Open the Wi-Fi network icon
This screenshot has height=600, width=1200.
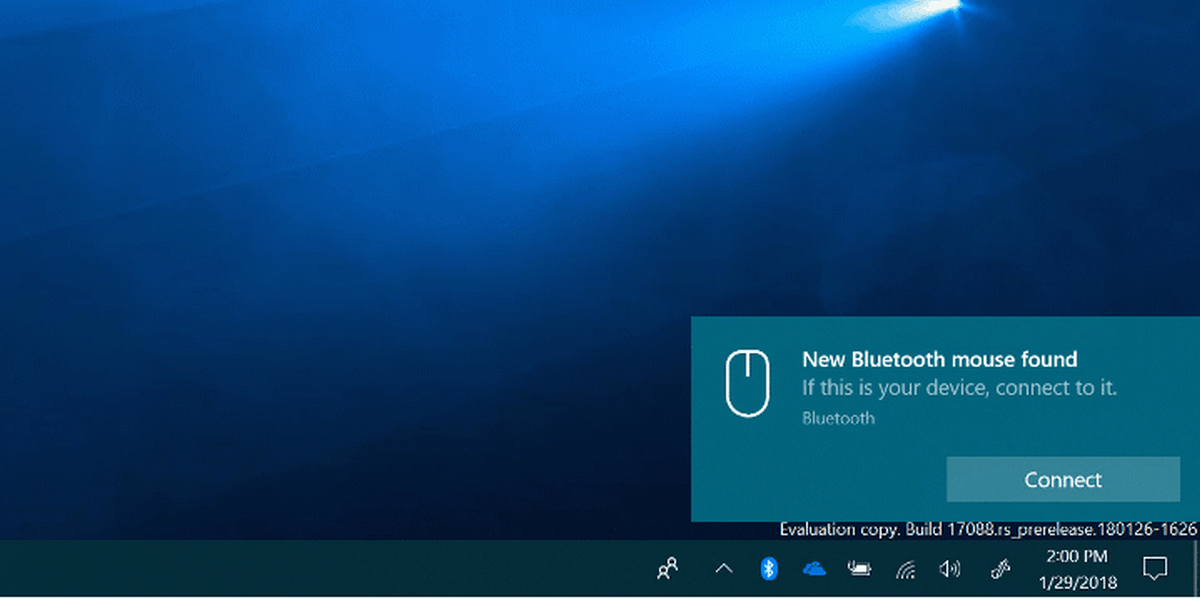(x=905, y=570)
